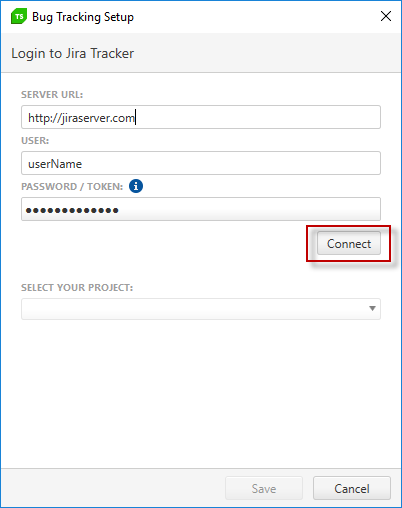402x508 pixels.
Task: Click the Bug Tracking Setup title text
Action: click(x=83, y=17)
